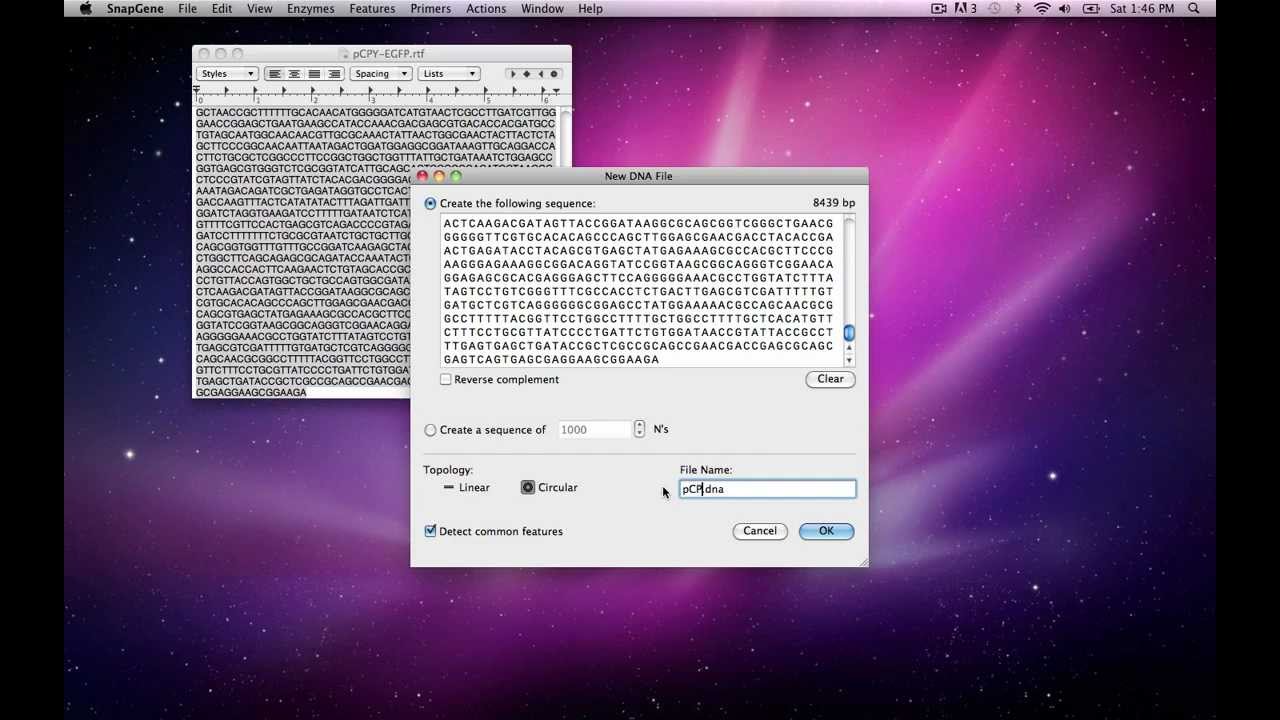The height and width of the screenshot is (720, 1280).
Task: Select the Linear topology icon
Action: 448,488
